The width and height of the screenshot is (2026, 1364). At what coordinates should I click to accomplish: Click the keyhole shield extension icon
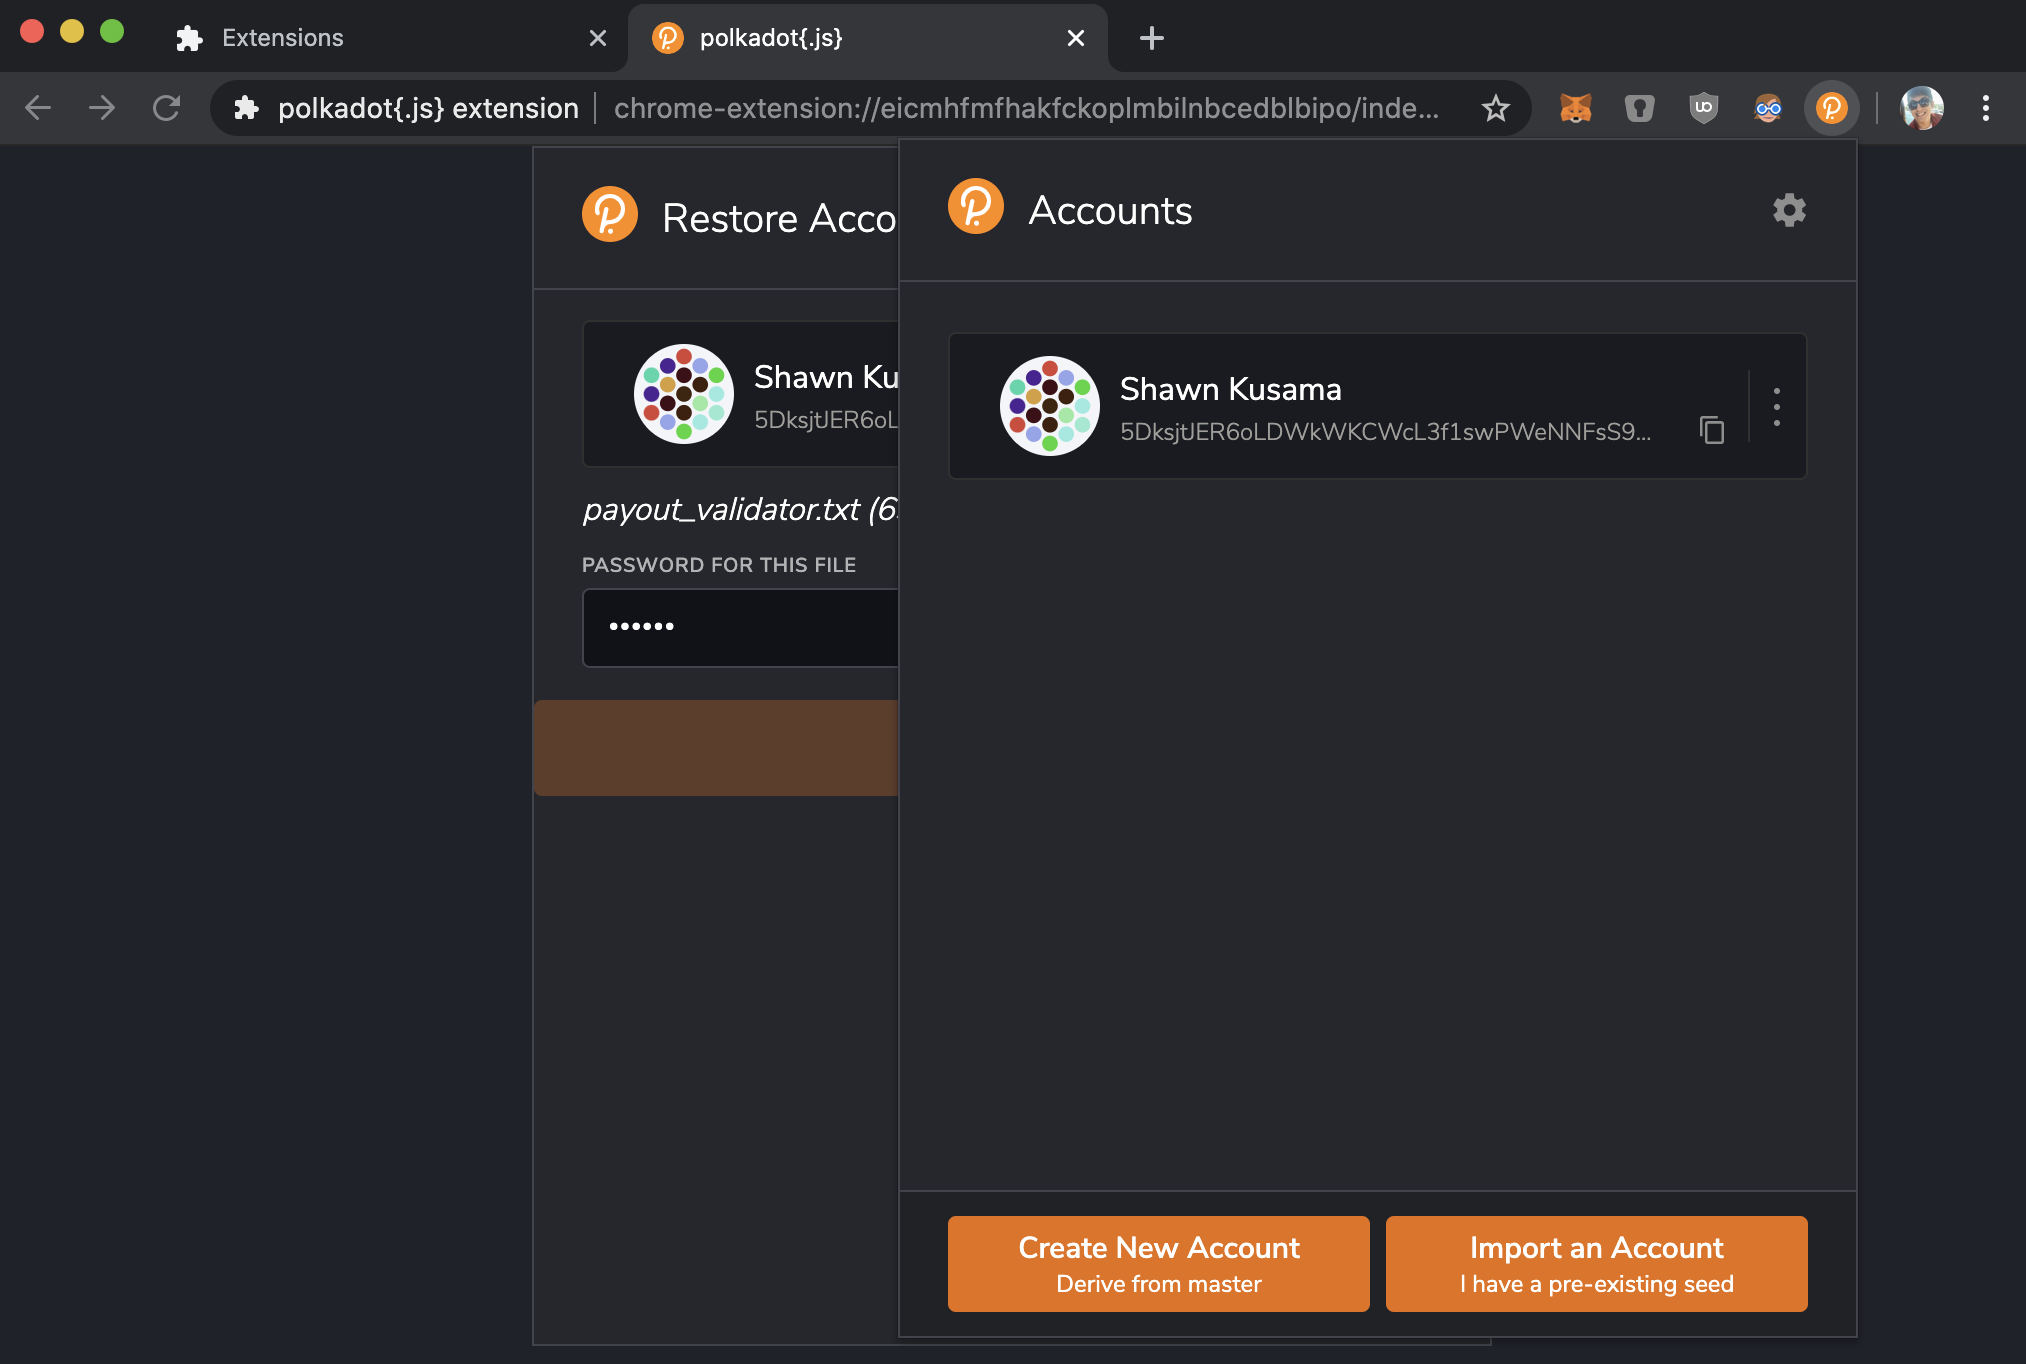[x=1640, y=108]
